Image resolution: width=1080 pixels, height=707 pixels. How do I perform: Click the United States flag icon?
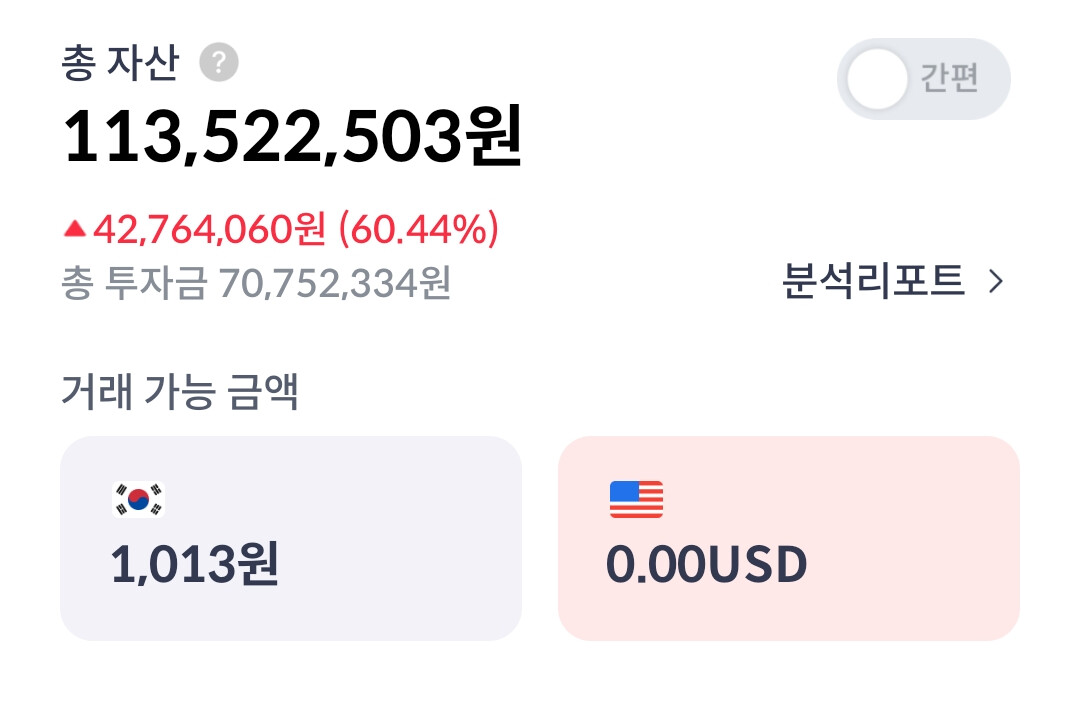pos(636,500)
